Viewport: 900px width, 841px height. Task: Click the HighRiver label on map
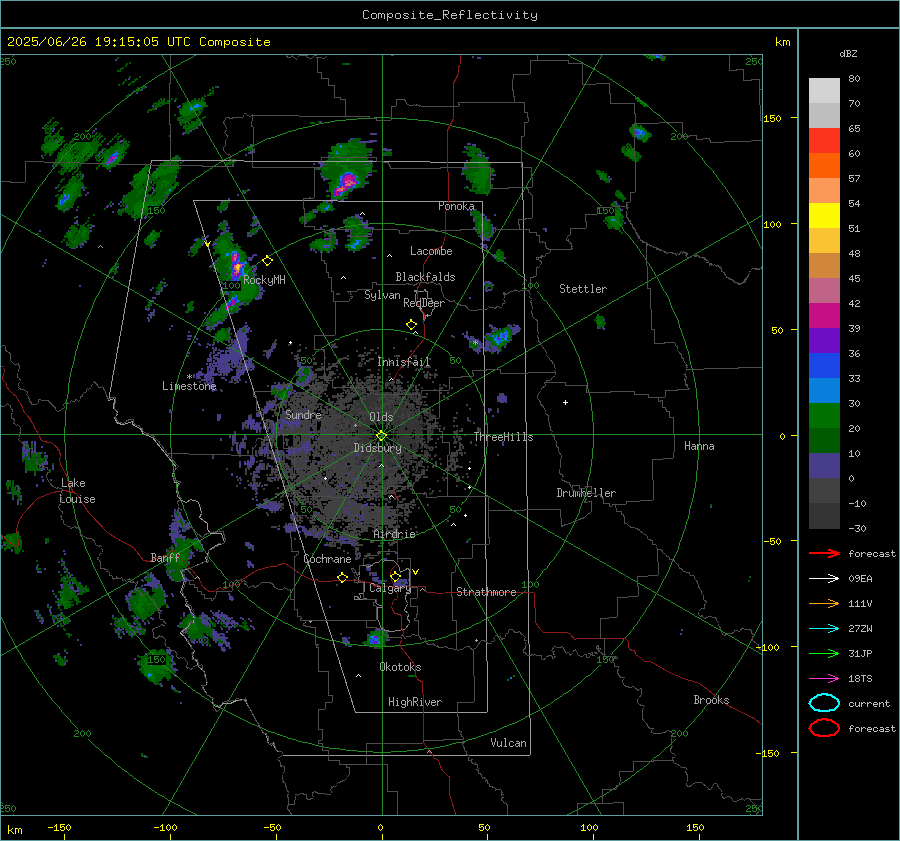pos(415,702)
